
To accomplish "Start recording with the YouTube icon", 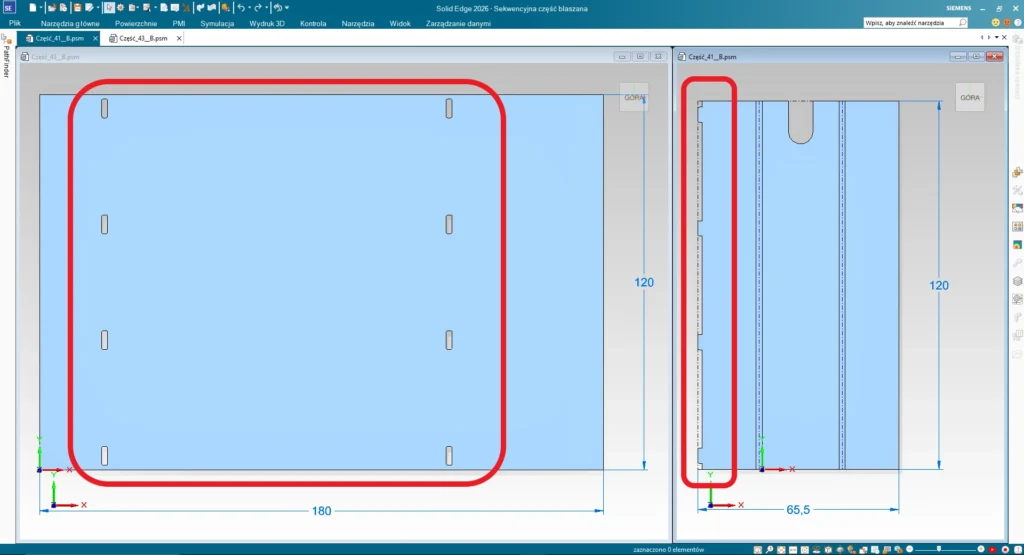I will coord(993,549).
